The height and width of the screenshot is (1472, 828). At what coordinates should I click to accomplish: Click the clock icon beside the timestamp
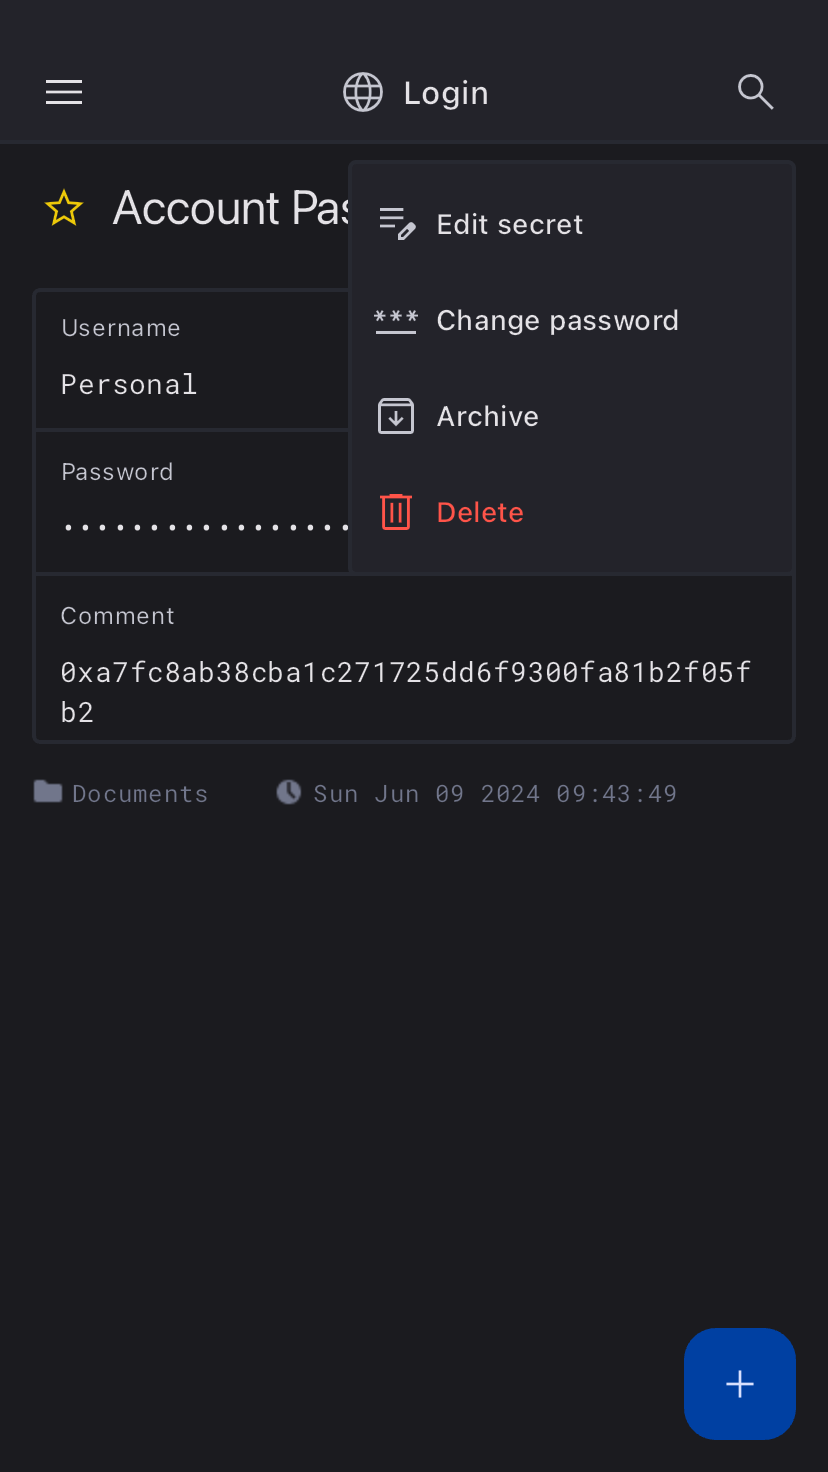[289, 793]
